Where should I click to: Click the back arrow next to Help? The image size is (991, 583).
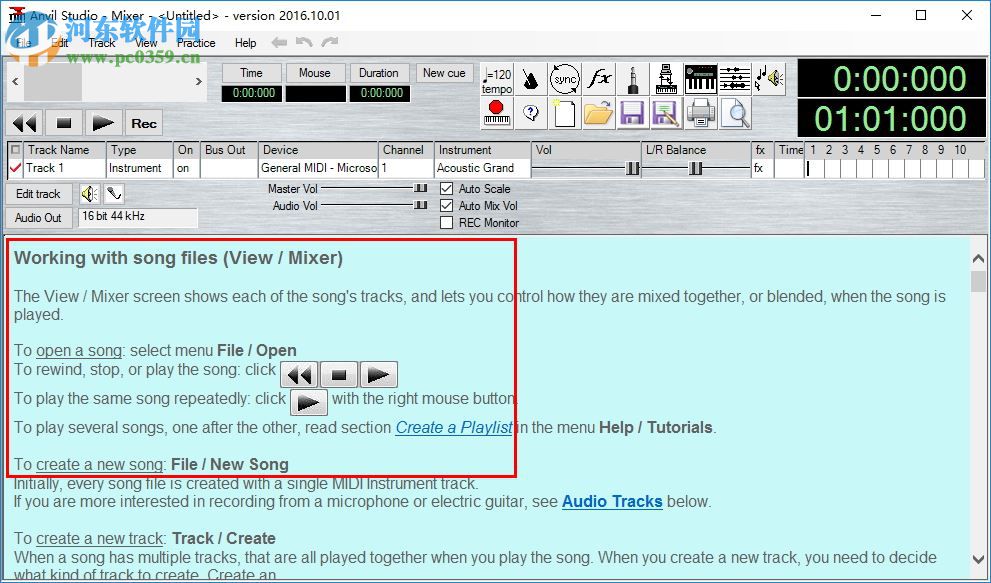(279, 42)
